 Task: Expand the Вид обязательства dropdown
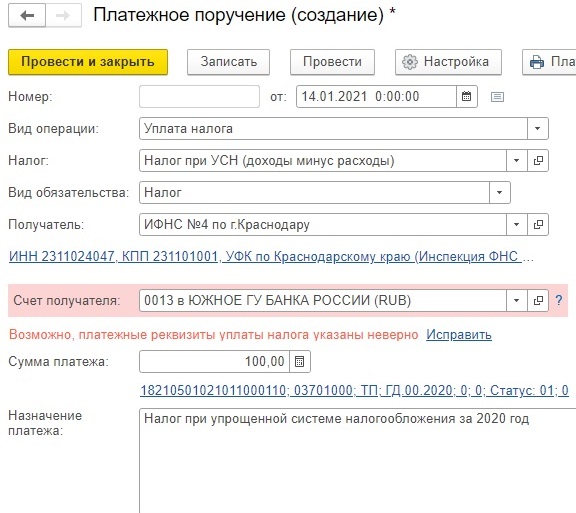pyautogui.click(x=500, y=193)
